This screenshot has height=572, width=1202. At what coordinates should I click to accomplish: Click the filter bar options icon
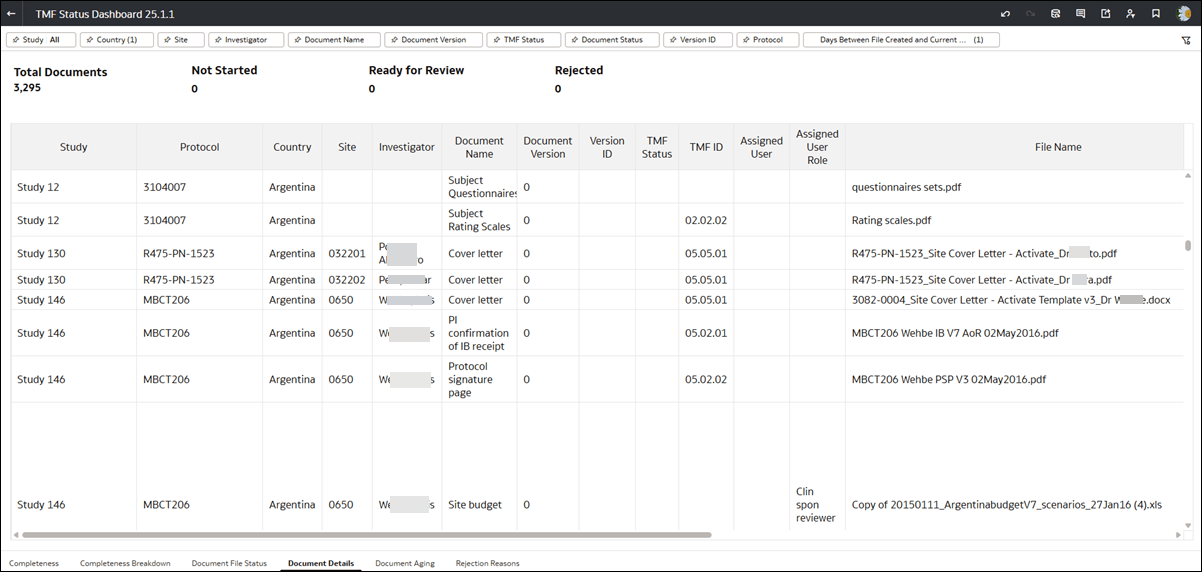pyautogui.click(x=1185, y=40)
